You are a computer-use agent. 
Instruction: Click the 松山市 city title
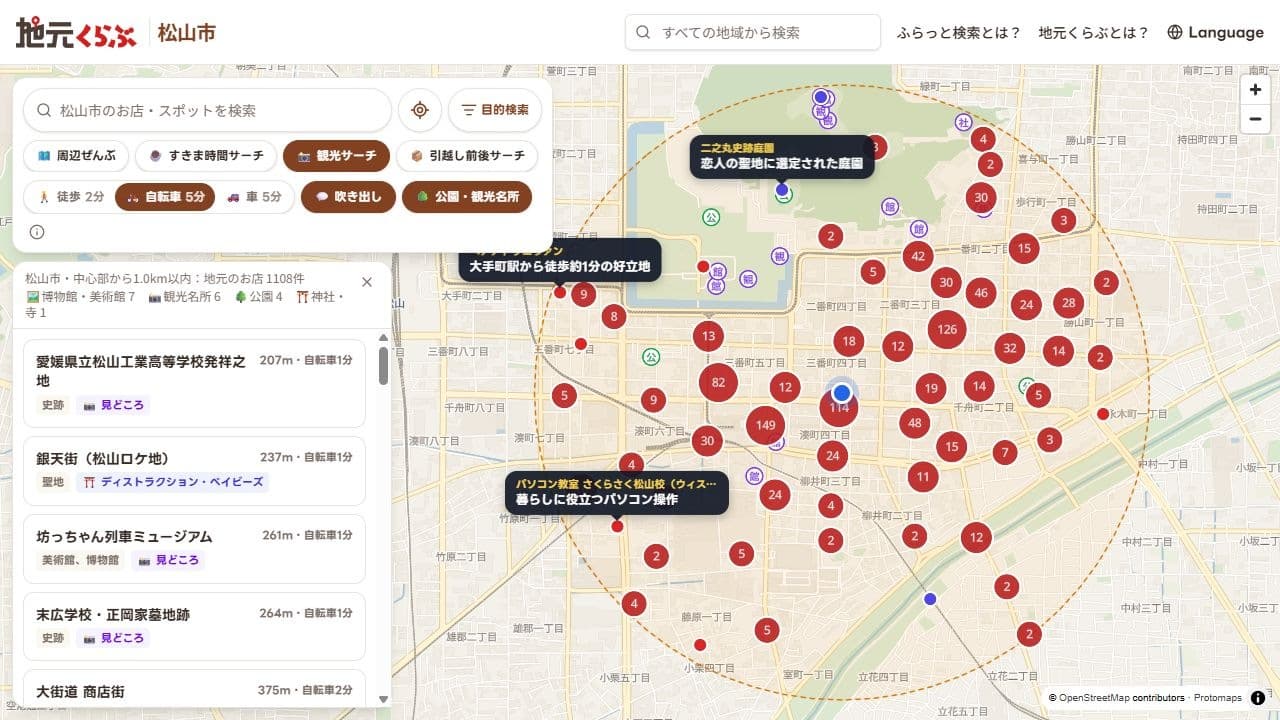tap(187, 32)
